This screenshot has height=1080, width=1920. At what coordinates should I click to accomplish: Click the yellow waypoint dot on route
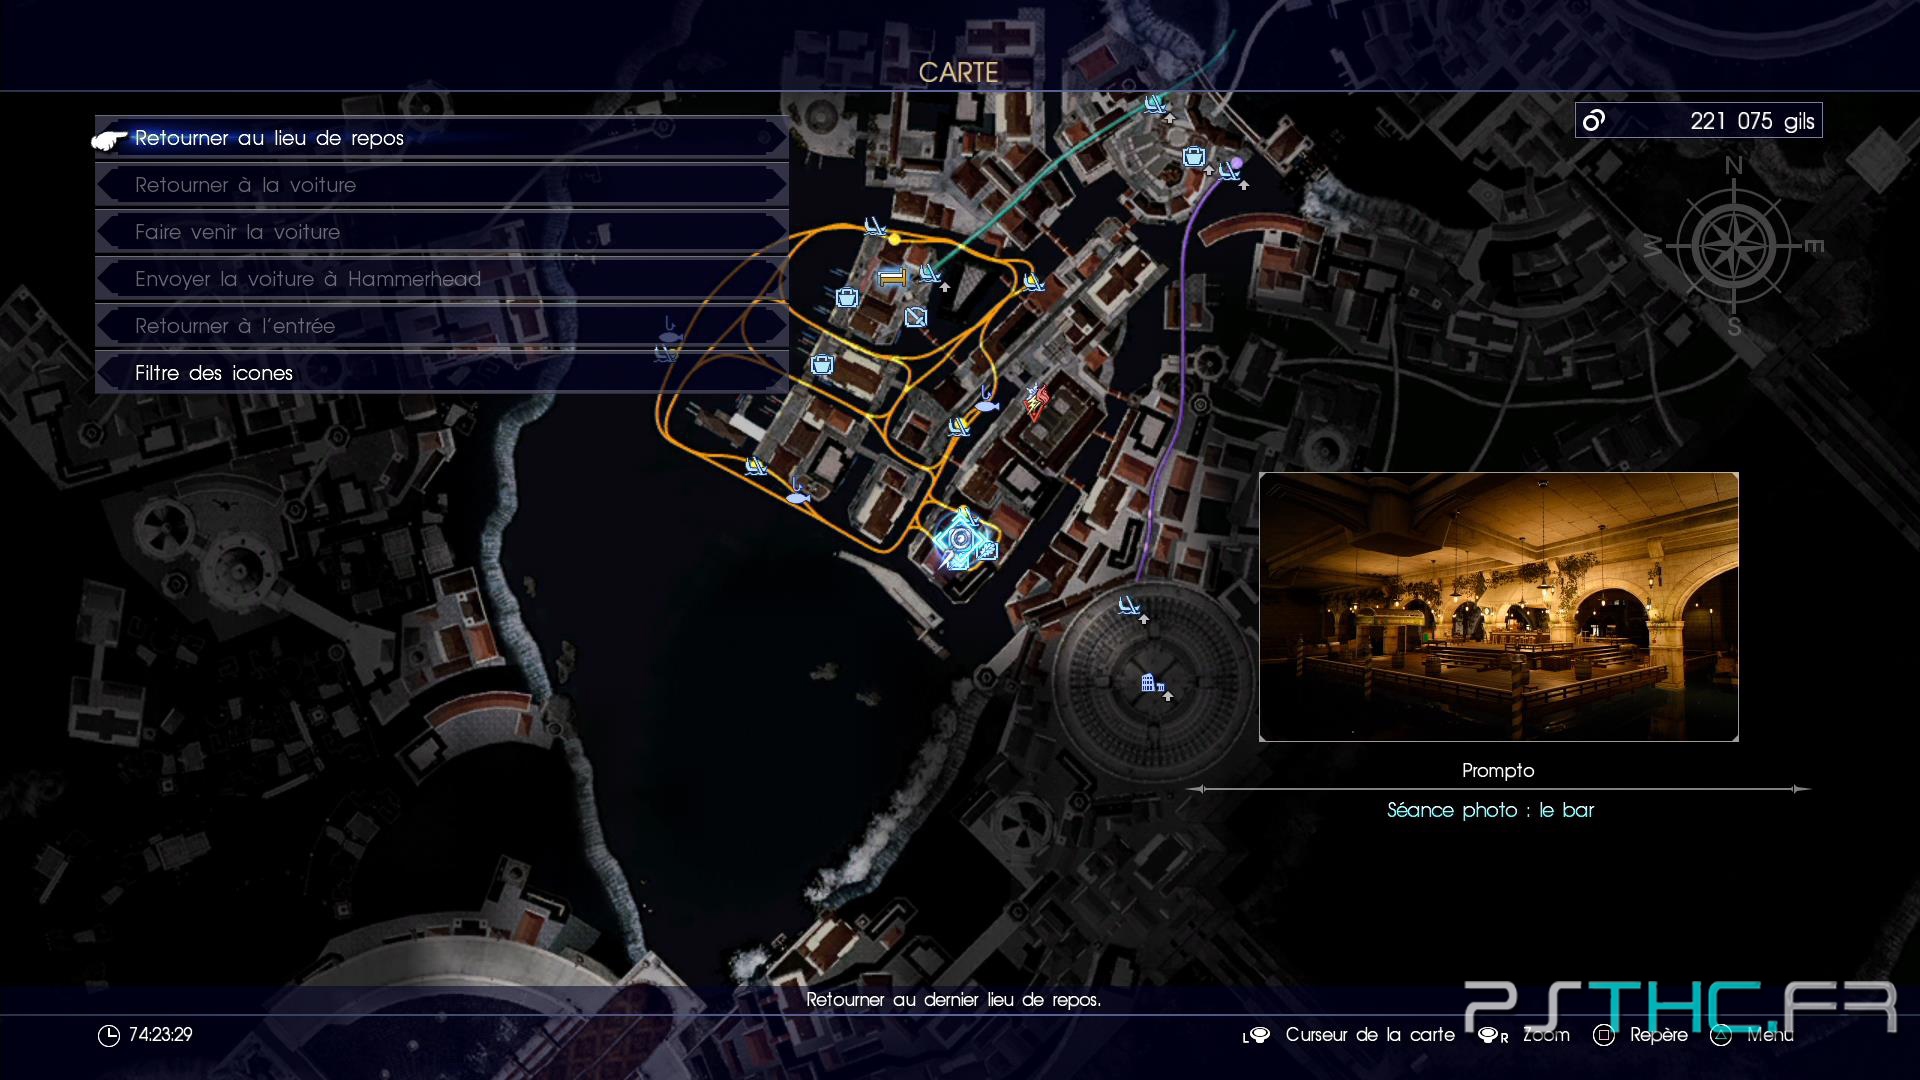(x=894, y=239)
